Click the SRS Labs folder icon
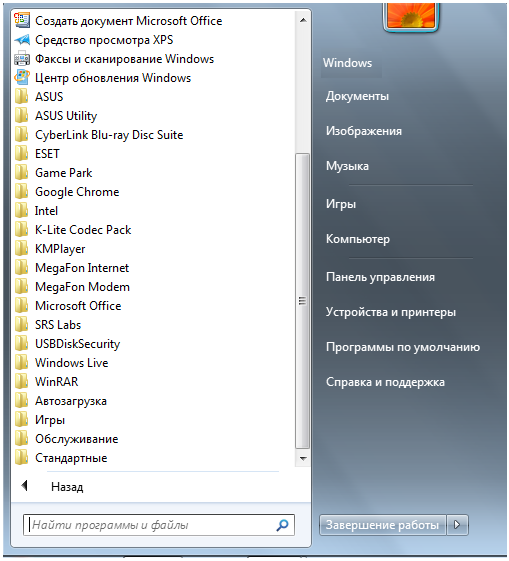Viewport: 509px width, 561px height. [x=22, y=325]
